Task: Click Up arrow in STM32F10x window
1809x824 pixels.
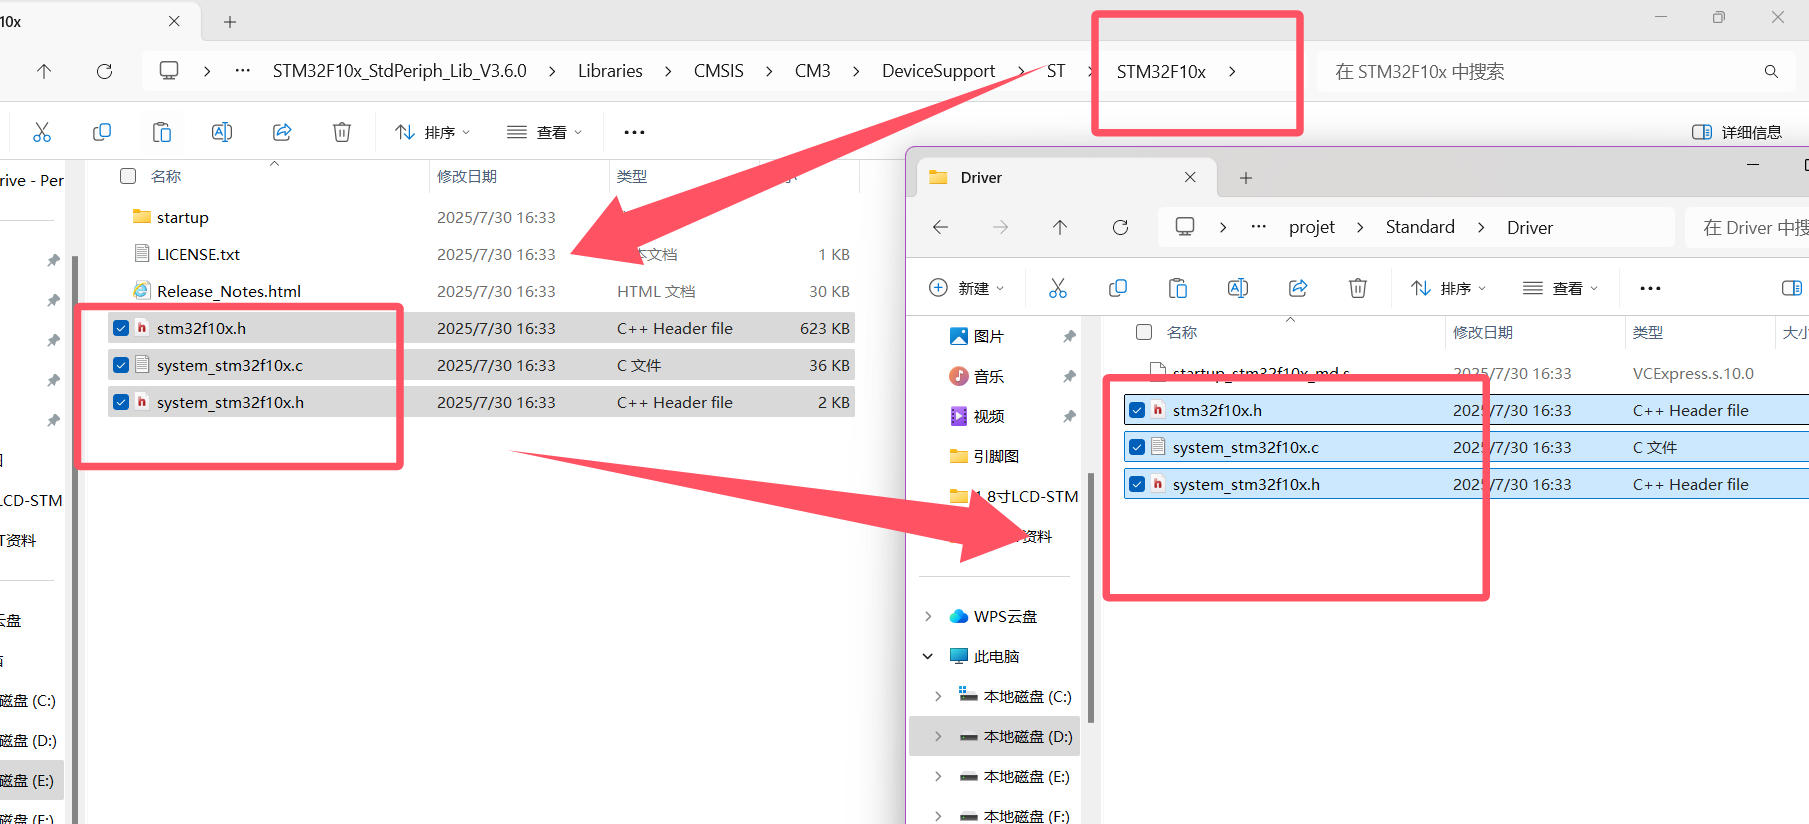Action: 44,71
